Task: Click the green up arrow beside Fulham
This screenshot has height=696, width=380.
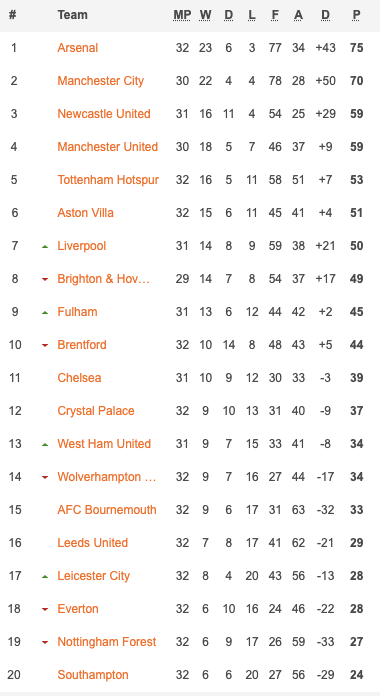Action: click(x=45, y=312)
